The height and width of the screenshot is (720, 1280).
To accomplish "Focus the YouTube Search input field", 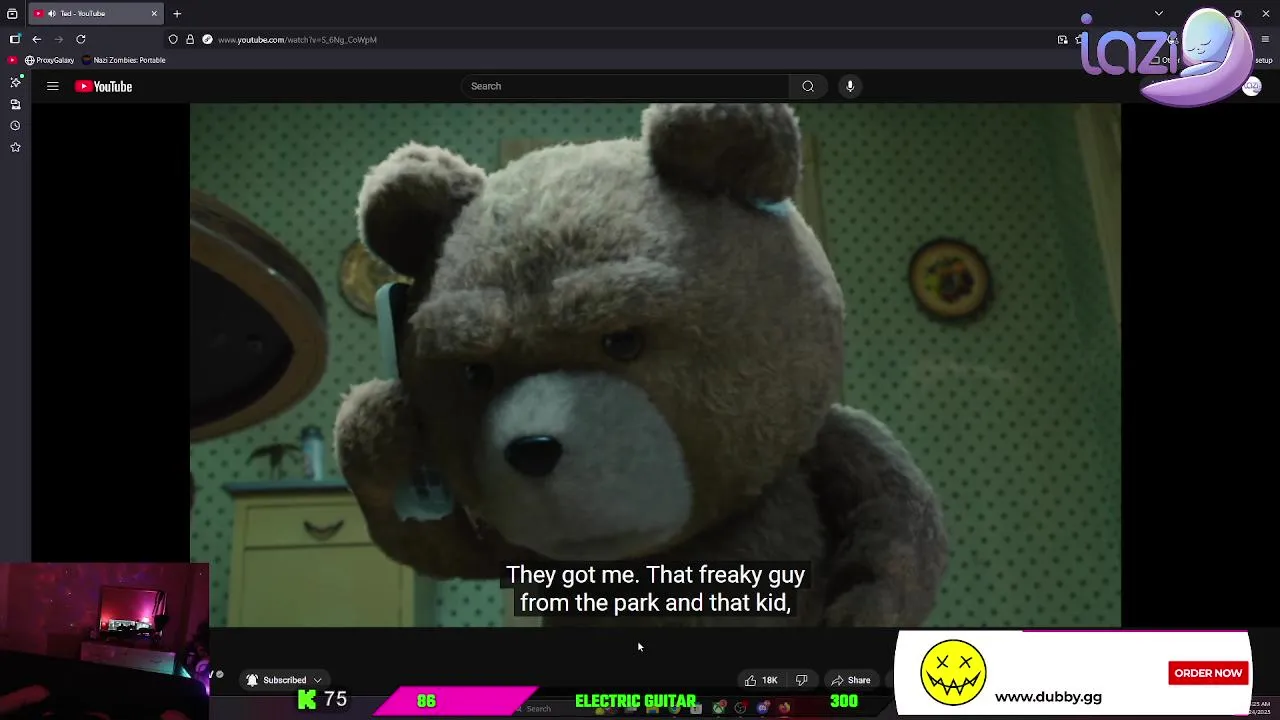I will pyautogui.click(x=625, y=86).
